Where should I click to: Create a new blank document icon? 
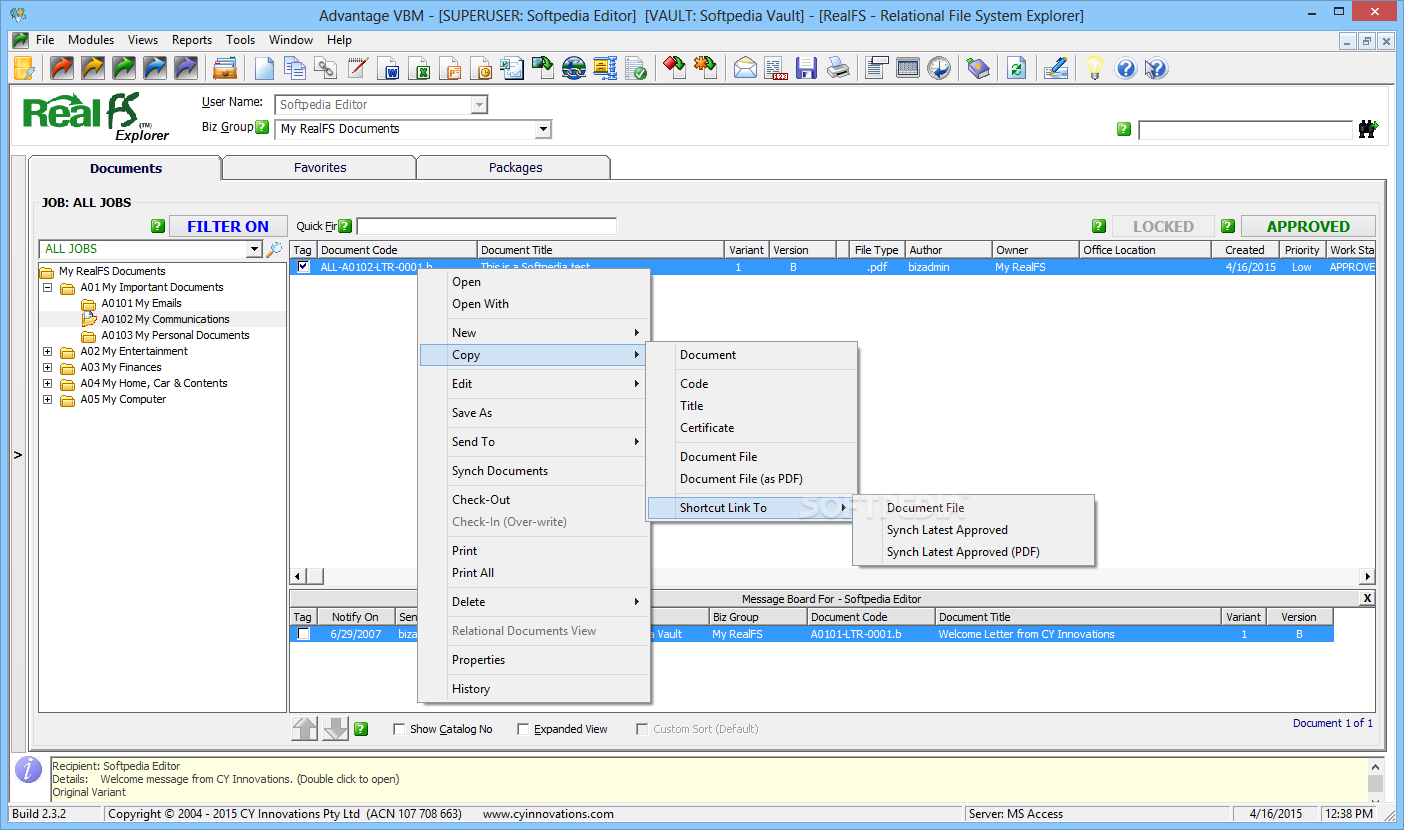pyautogui.click(x=264, y=68)
